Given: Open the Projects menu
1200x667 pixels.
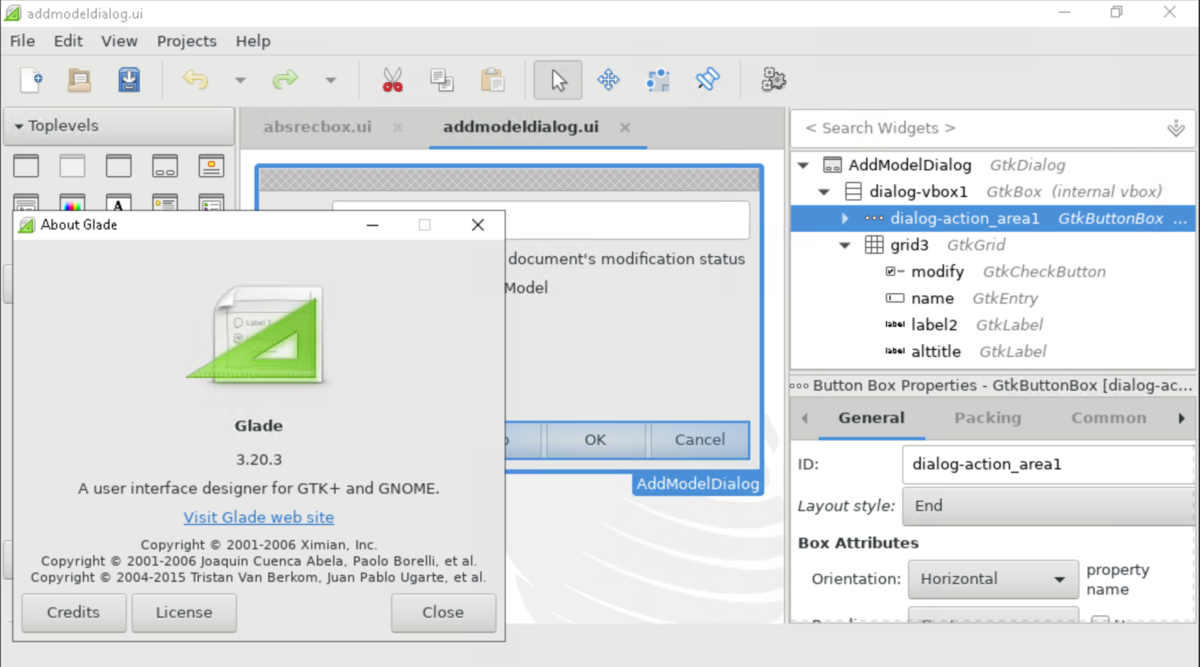Looking at the screenshot, I should click(186, 41).
